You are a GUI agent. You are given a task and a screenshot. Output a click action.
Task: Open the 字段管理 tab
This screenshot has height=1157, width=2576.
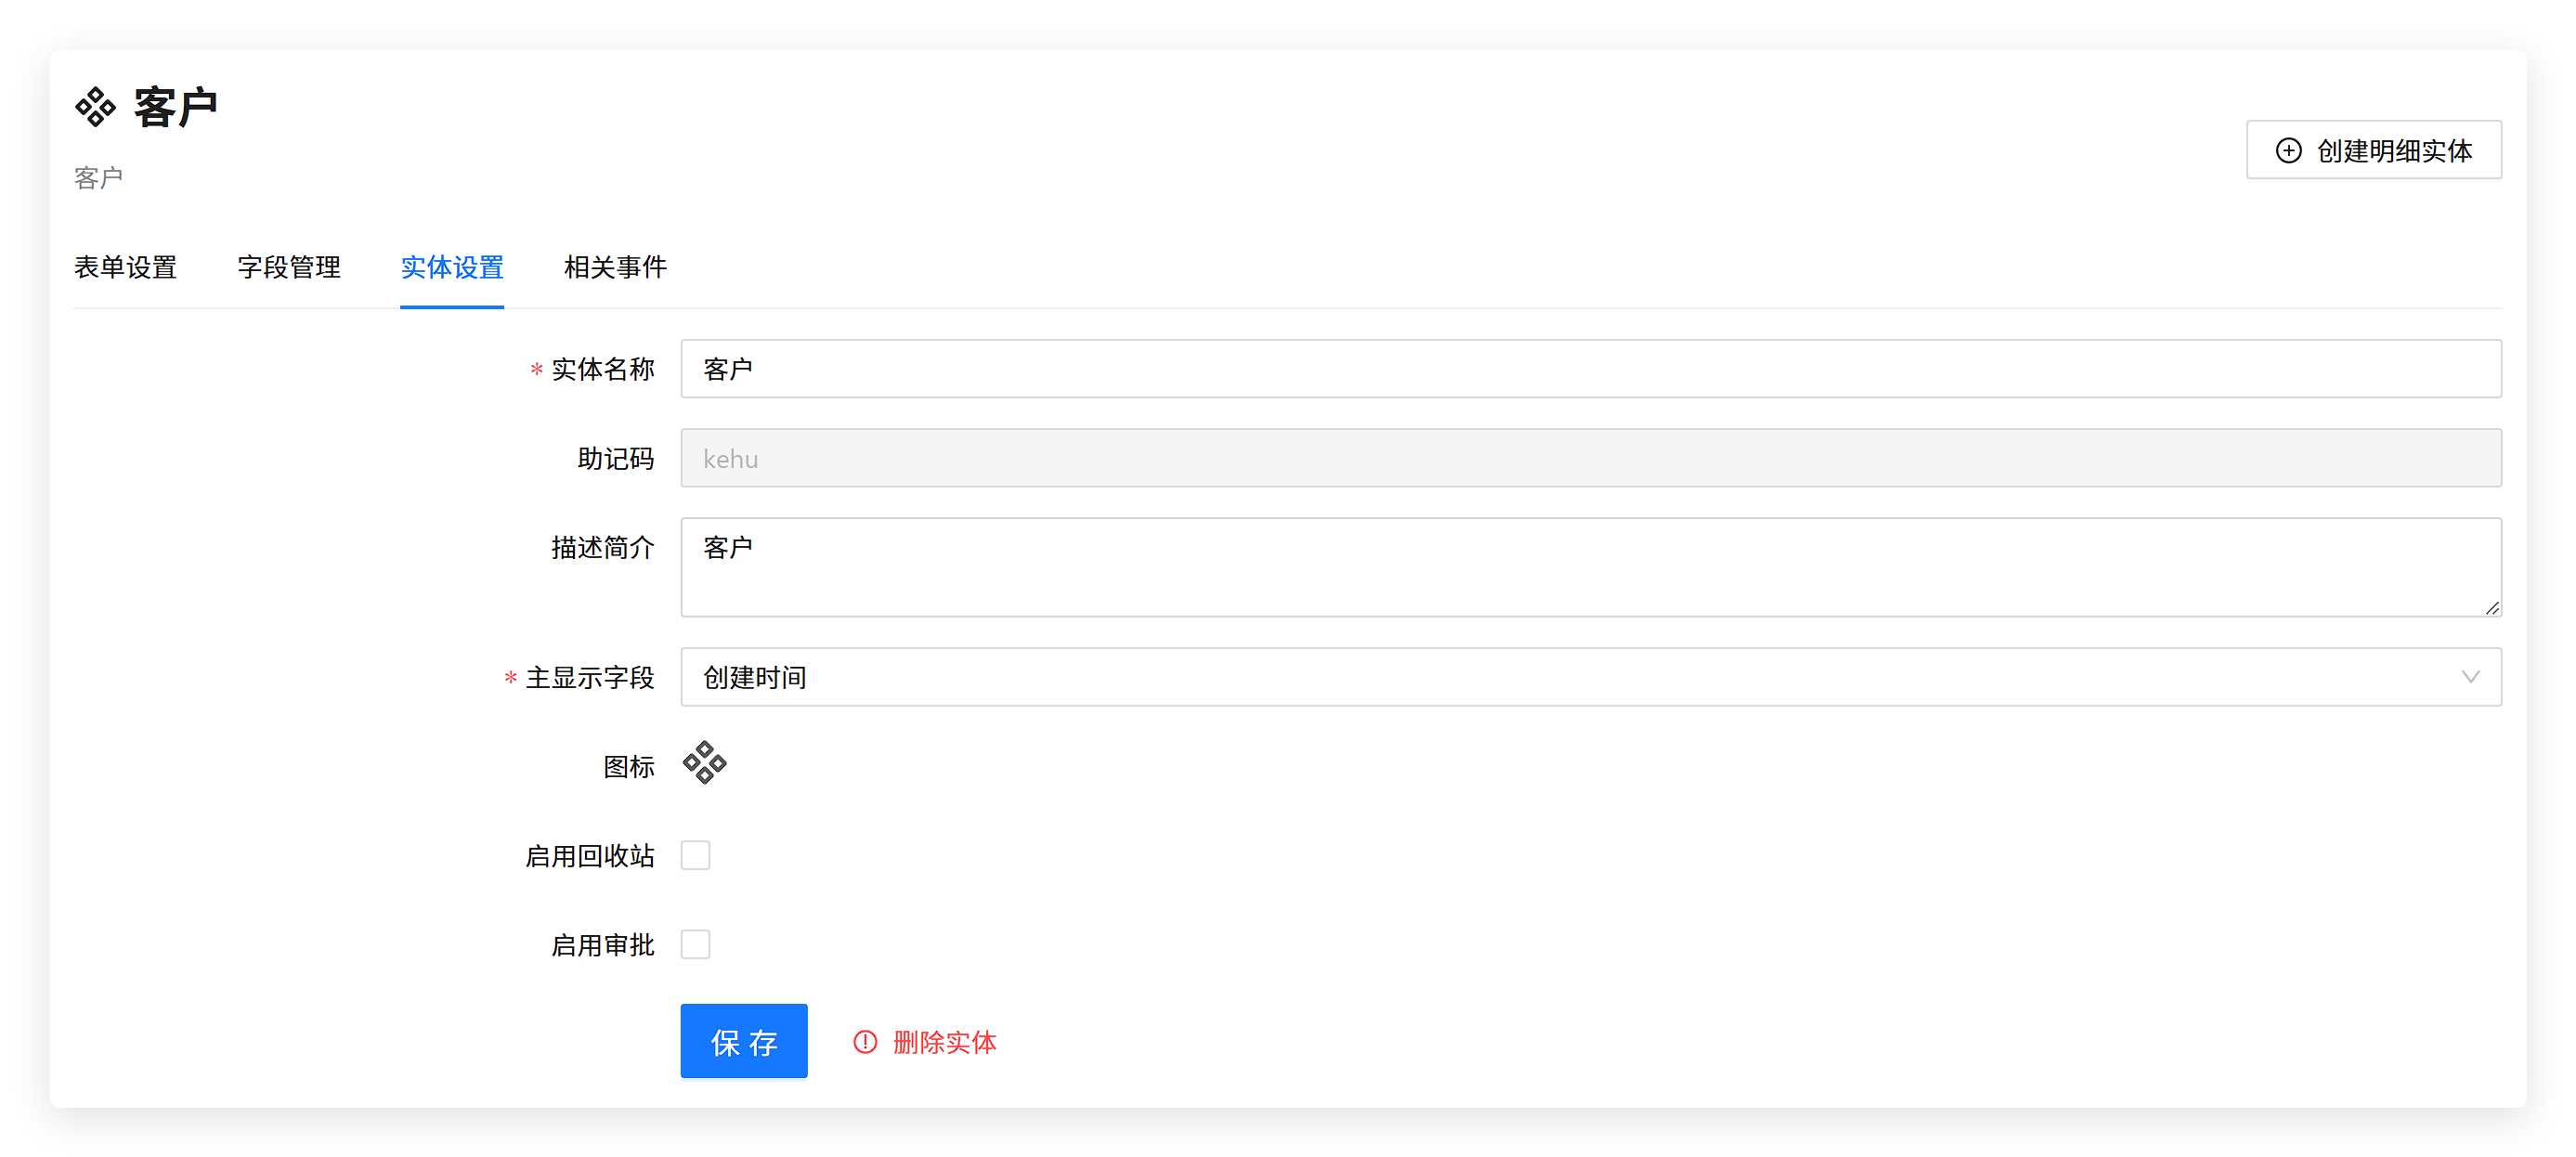pos(289,267)
